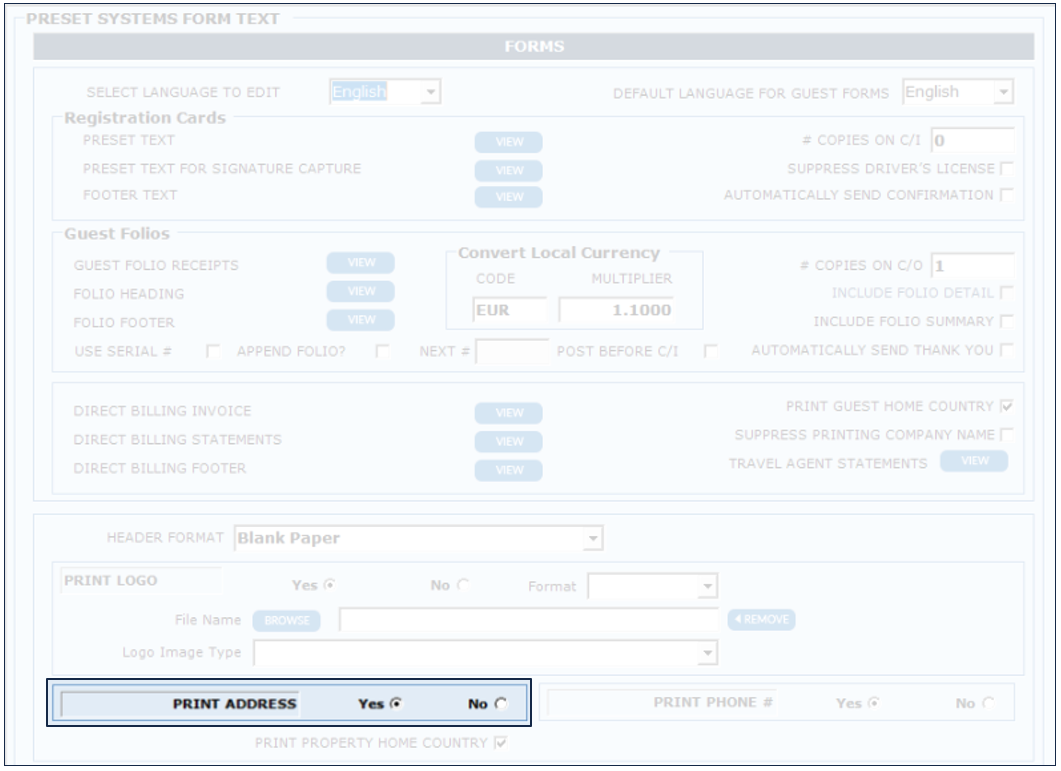Open Default Language for Guest Forms dropdown

[x=1003, y=93]
